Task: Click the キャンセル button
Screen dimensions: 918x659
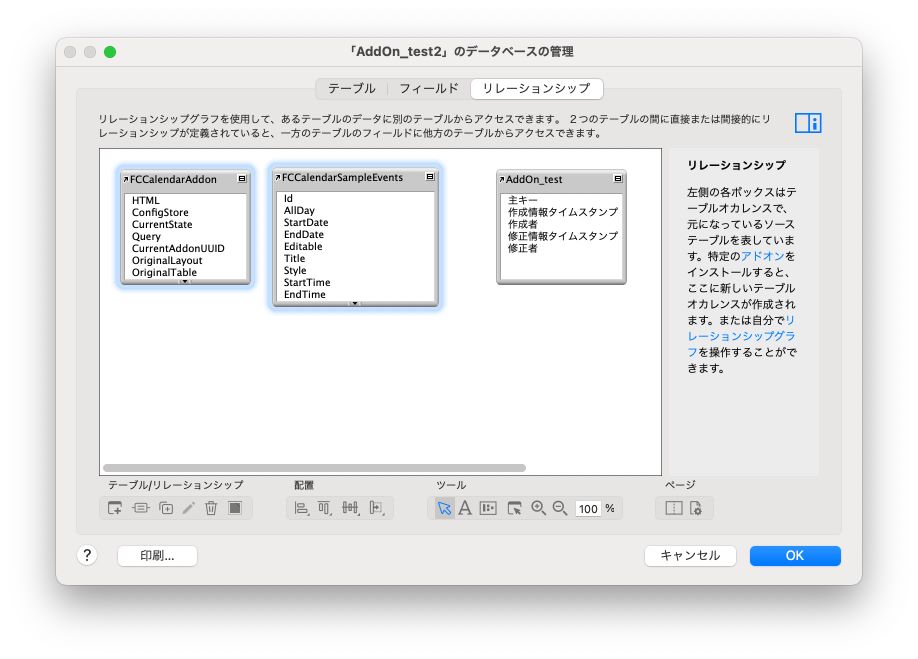Action: pyautogui.click(x=690, y=555)
